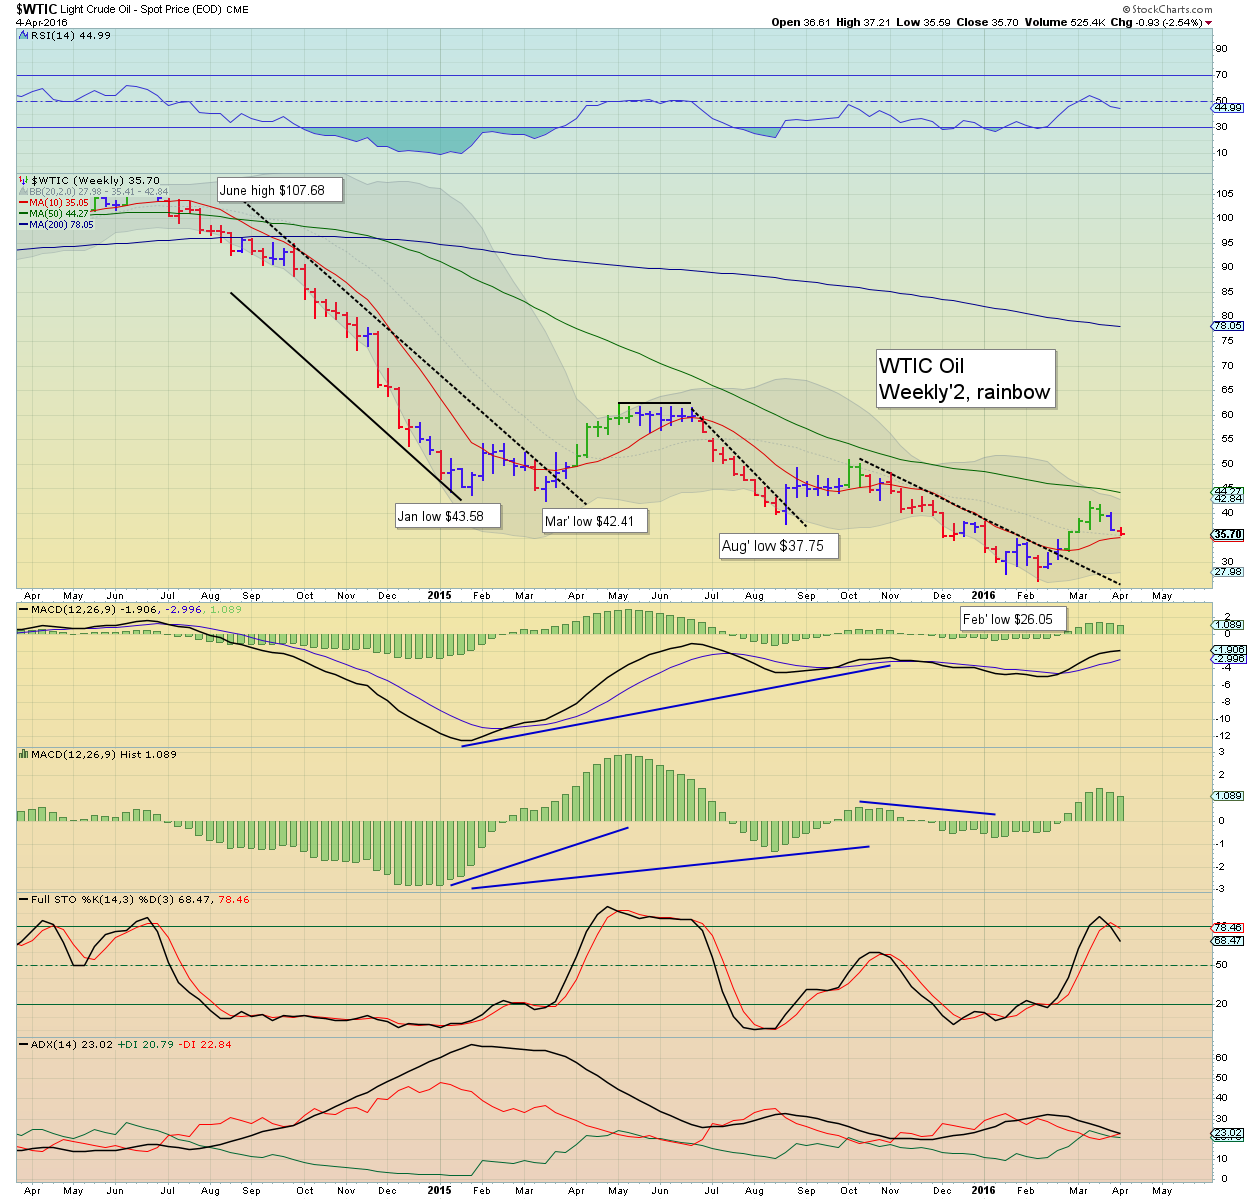Click the RSI(14) 44.99 indicator label
Screen dimensions: 1250x1200
(70, 35)
